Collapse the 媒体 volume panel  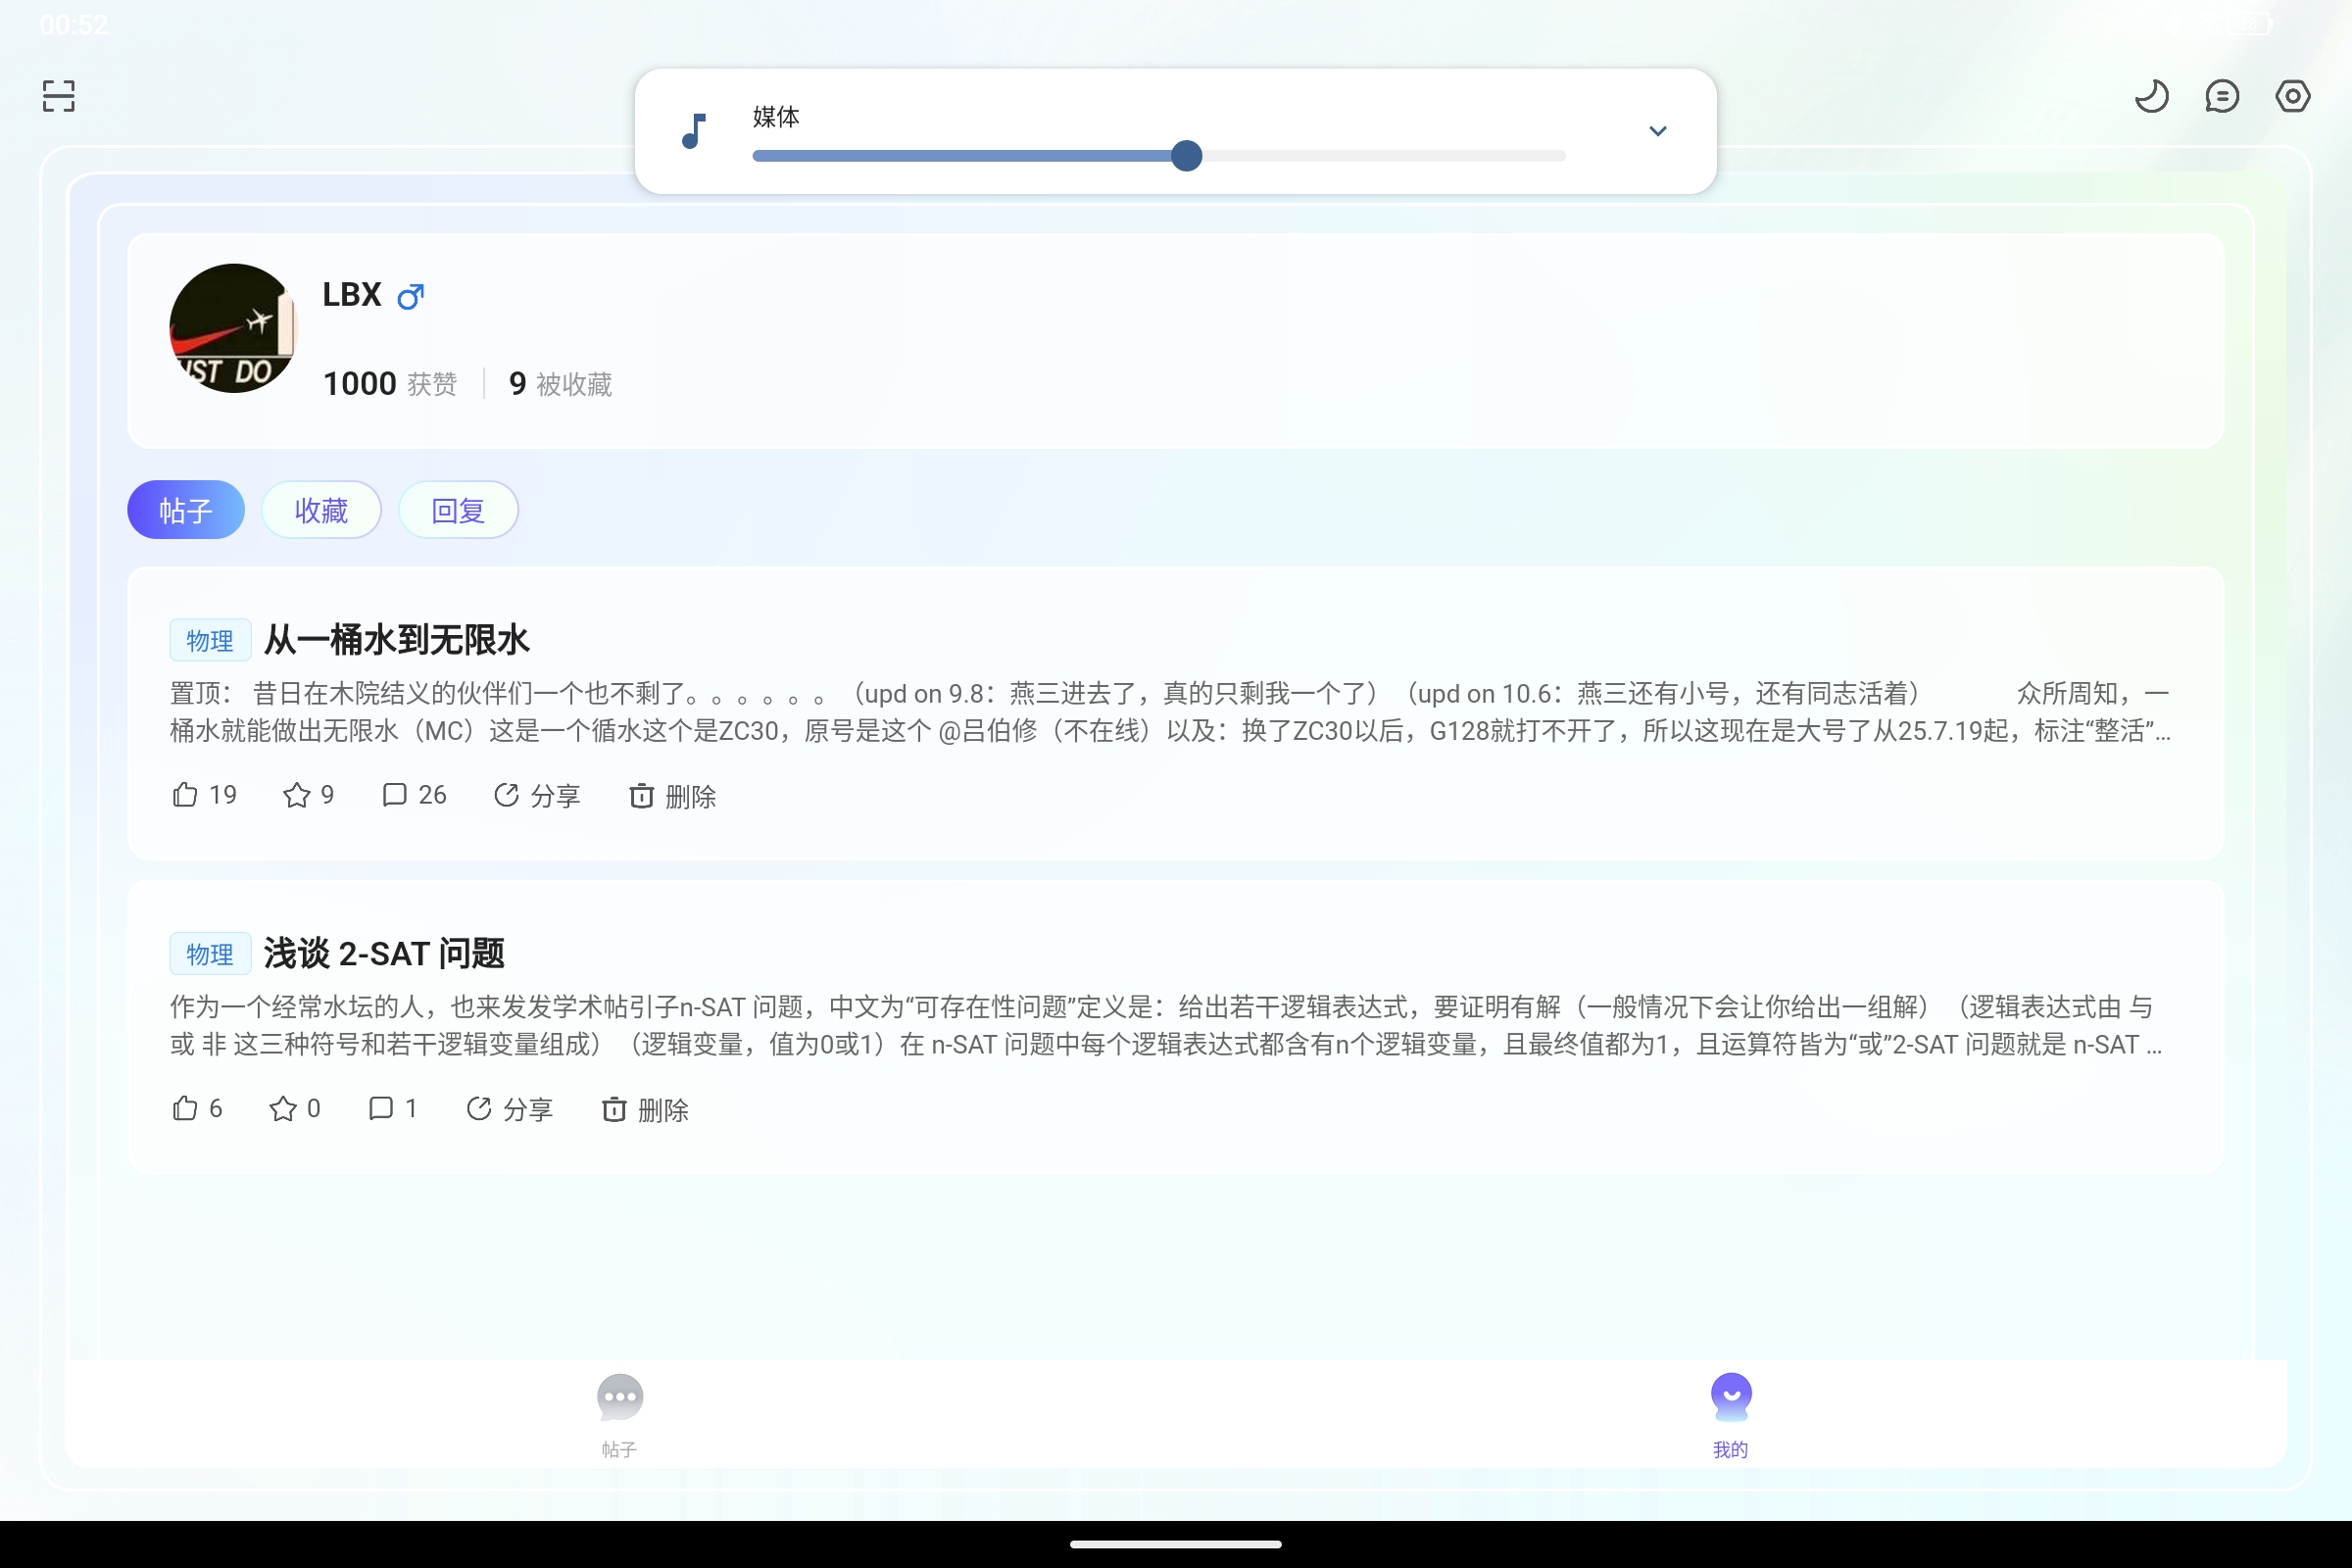point(1657,131)
